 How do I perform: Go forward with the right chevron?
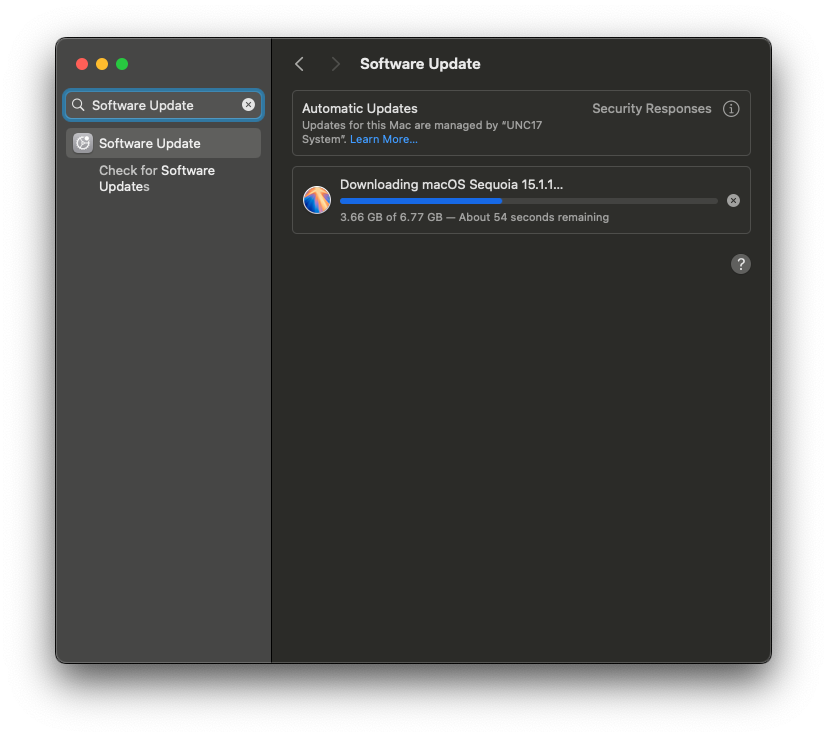335,64
